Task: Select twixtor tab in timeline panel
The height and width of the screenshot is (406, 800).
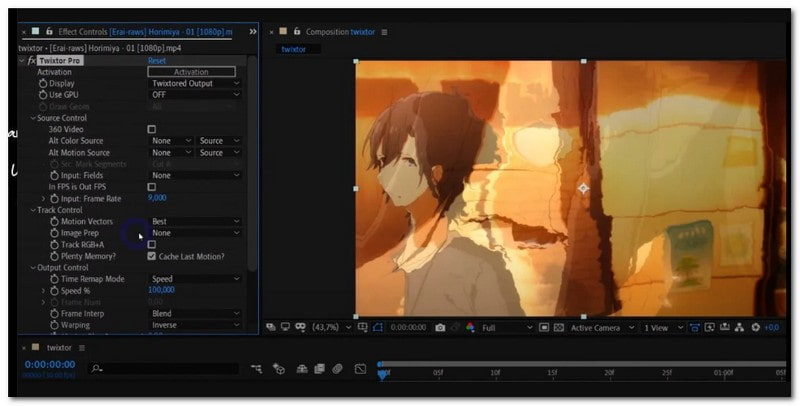Action: pyautogui.click(x=59, y=348)
